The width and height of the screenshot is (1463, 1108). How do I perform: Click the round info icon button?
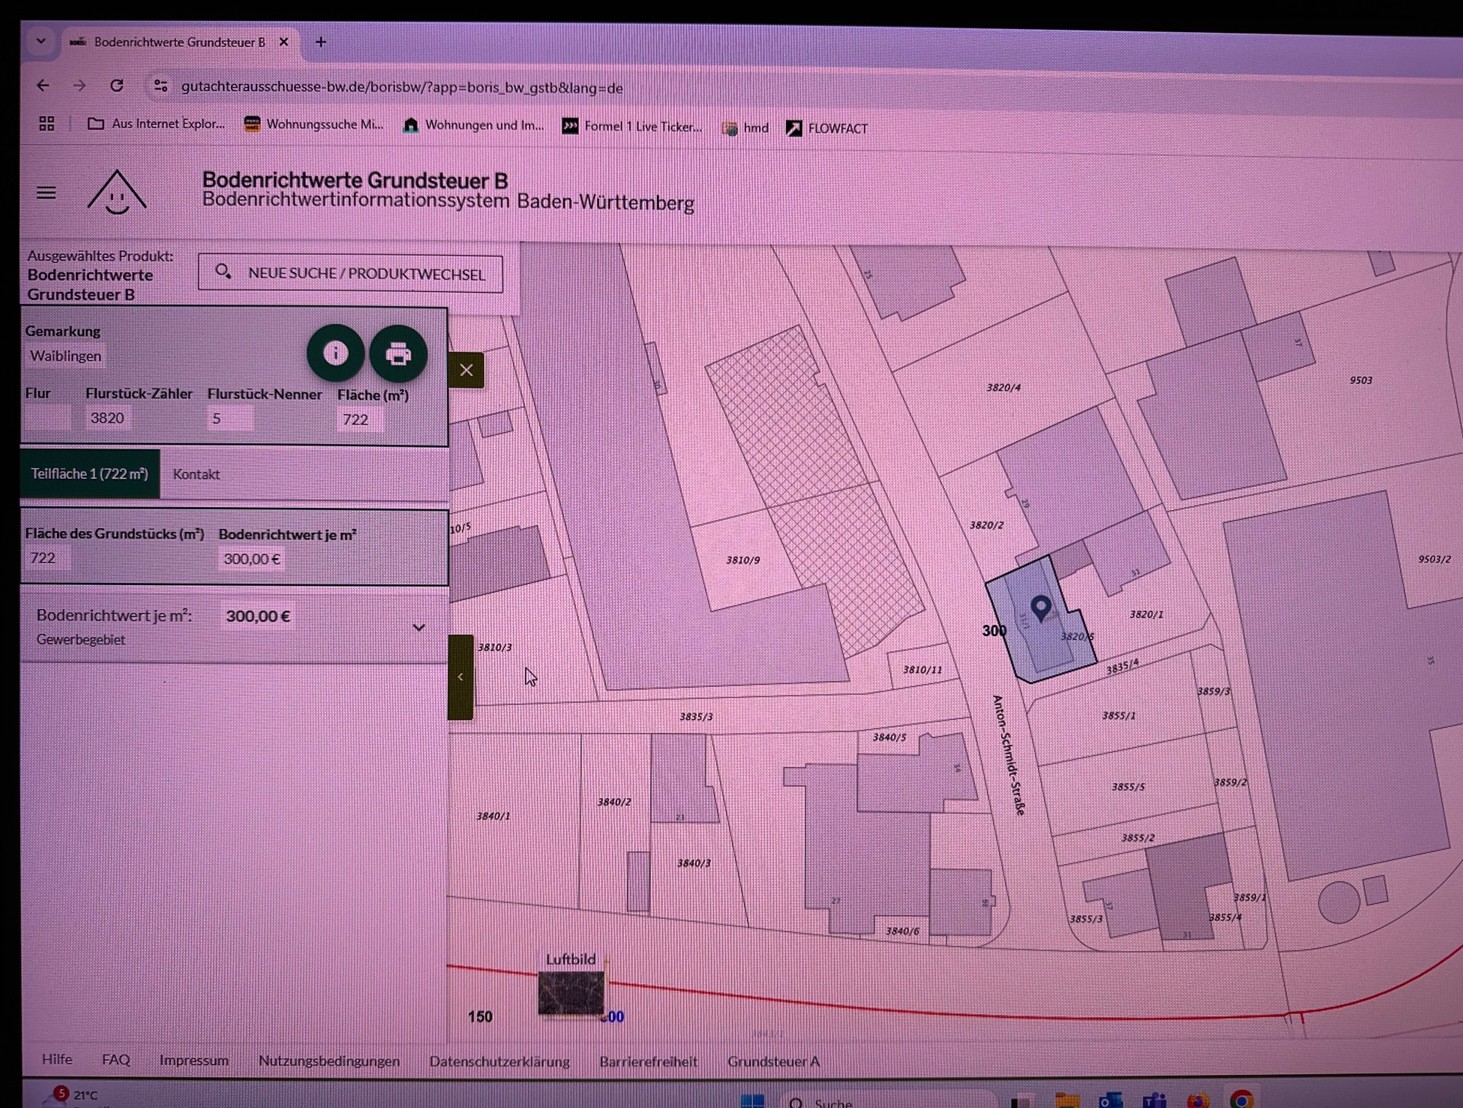coord(335,353)
